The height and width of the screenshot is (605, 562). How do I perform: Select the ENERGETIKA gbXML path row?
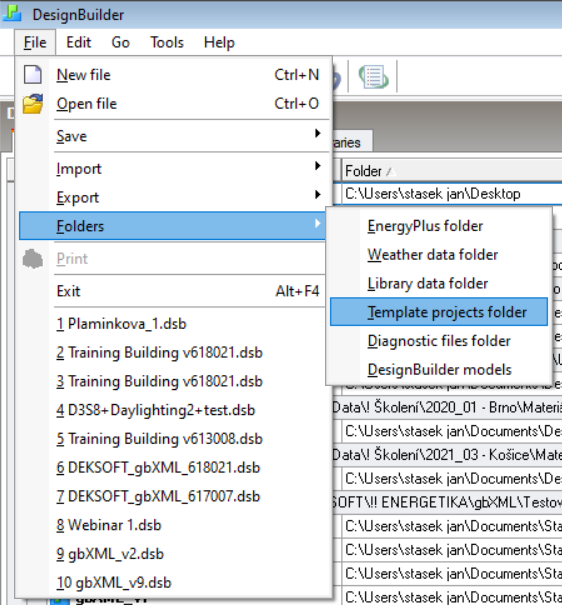(x=447, y=502)
